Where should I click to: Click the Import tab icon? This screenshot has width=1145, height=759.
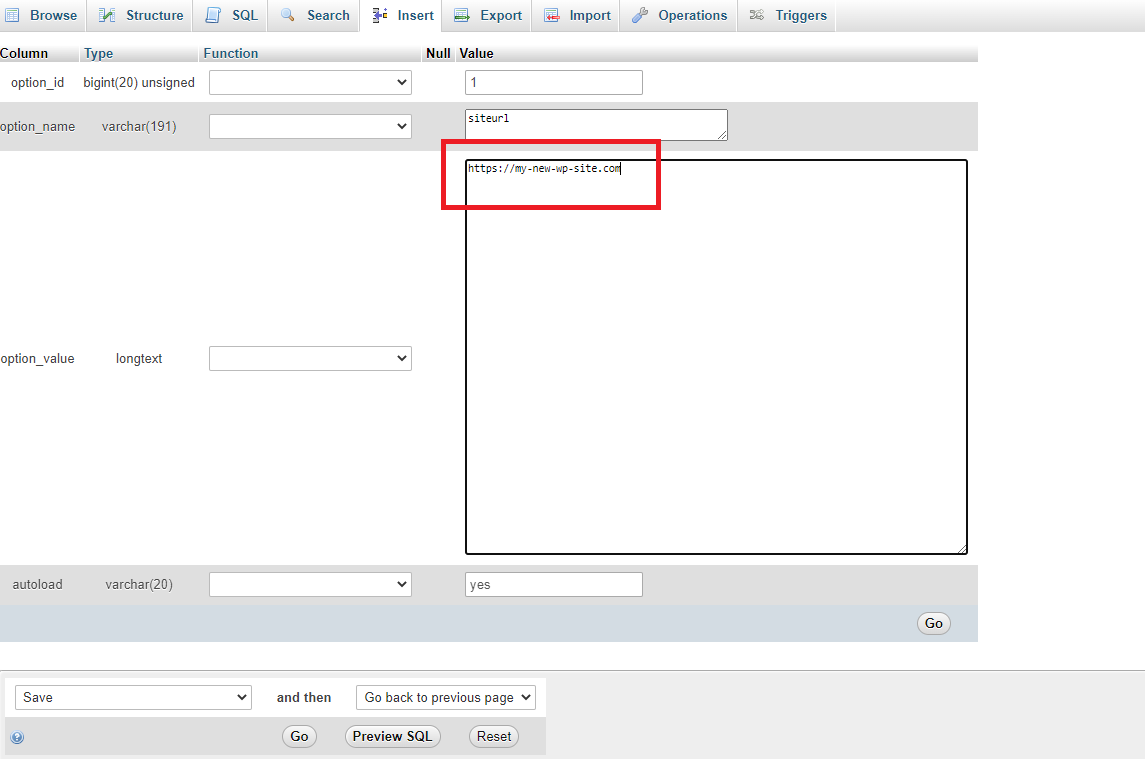click(x=552, y=15)
